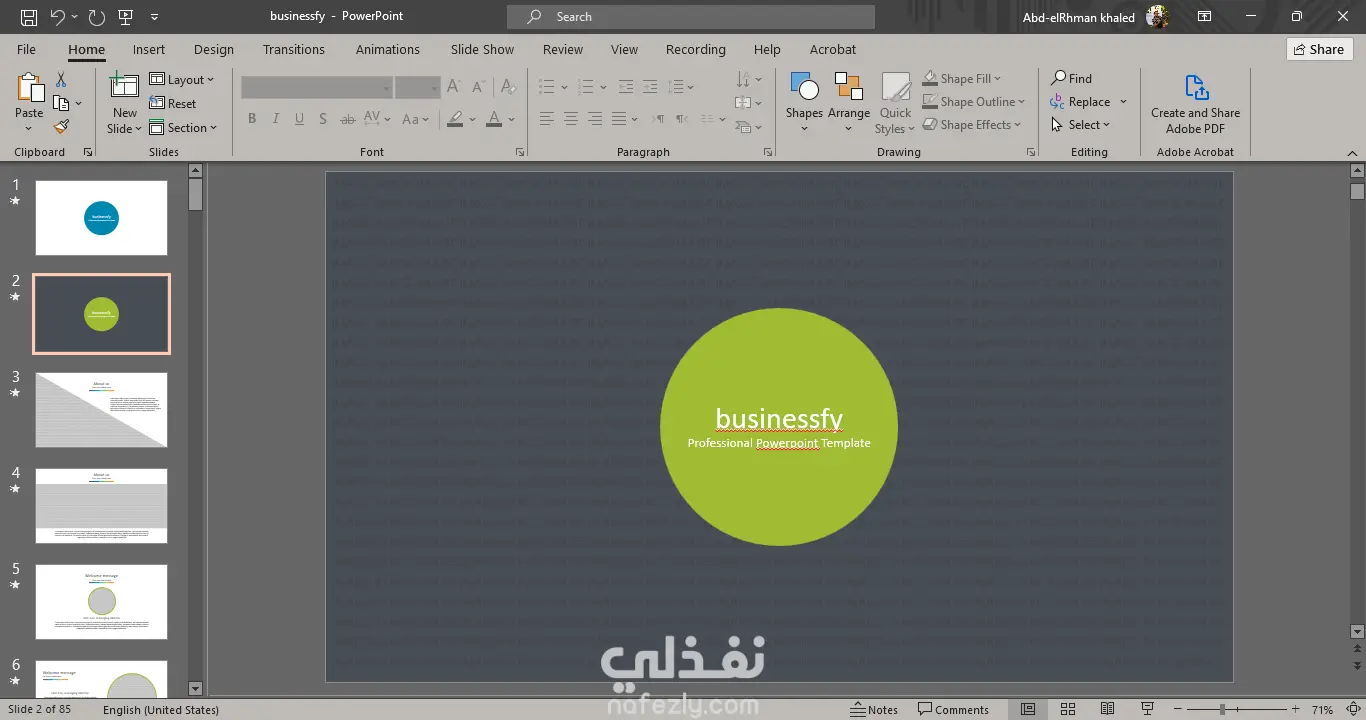1366x720 pixels.
Task: Open the Shape Outline dropdown
Action: (973, 102)
